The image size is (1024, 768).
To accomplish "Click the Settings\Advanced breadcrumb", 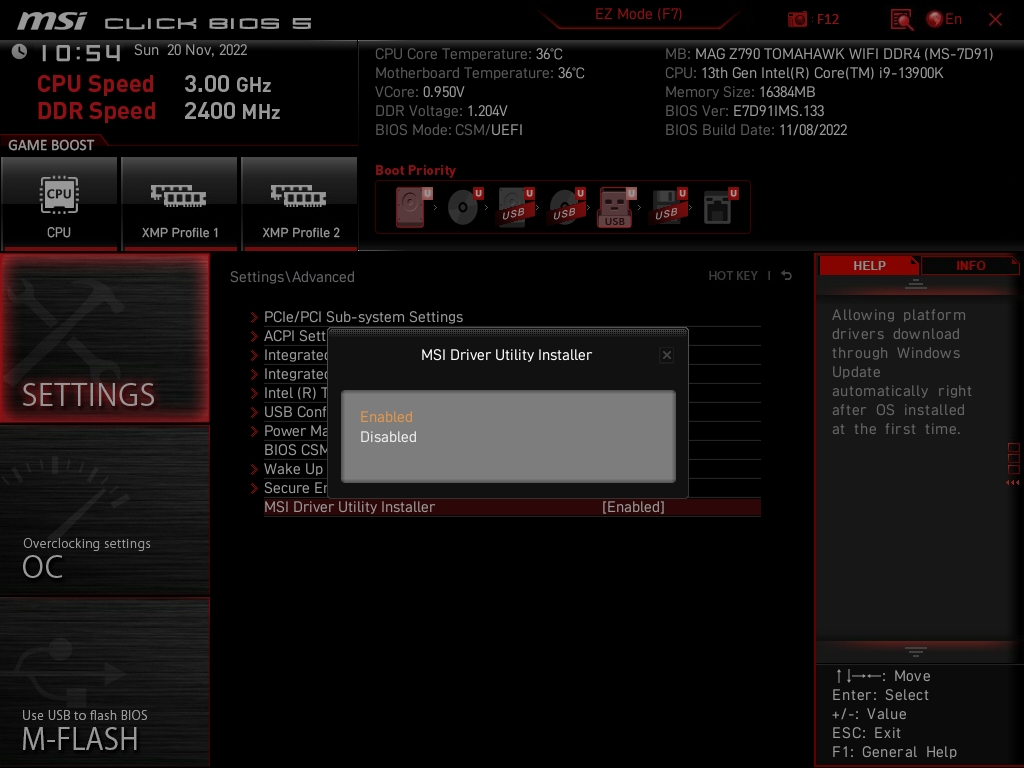I will tap(292, 277).
